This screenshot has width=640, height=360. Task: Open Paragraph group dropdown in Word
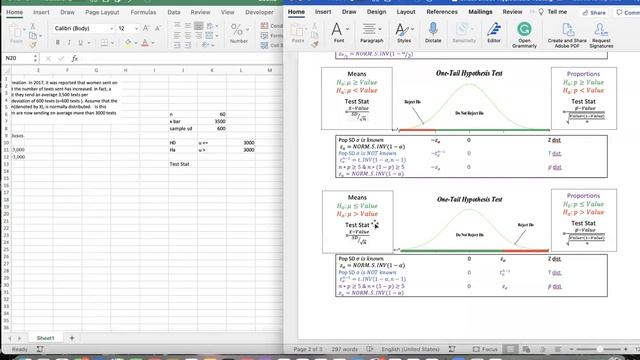371,33
